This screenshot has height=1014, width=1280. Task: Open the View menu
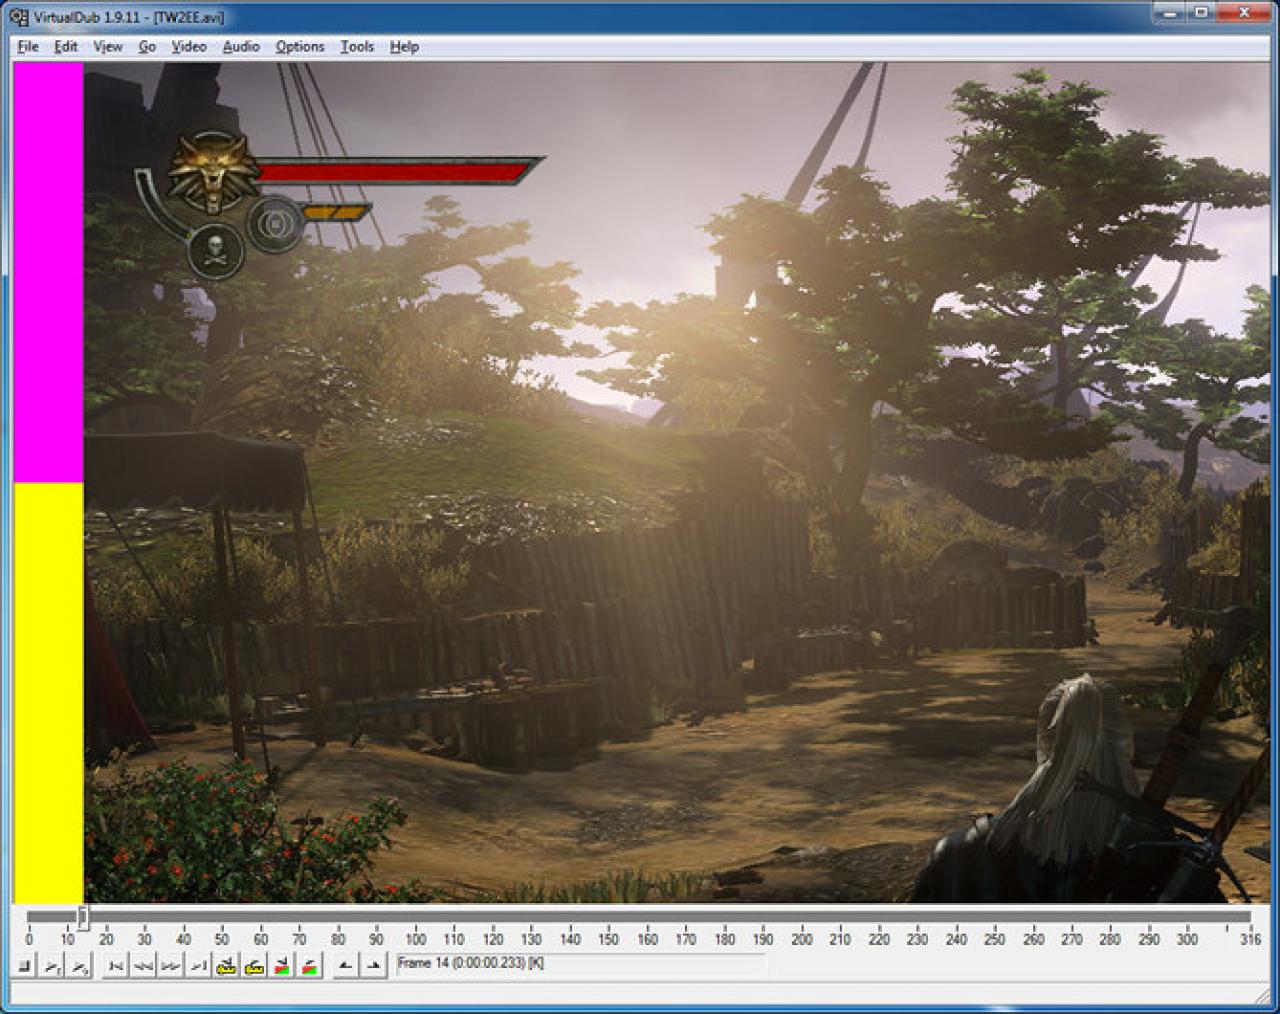coord(108,46)
